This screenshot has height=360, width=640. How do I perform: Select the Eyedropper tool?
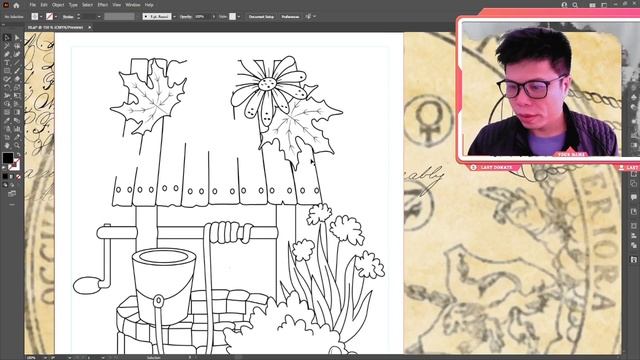coord(7,120)
